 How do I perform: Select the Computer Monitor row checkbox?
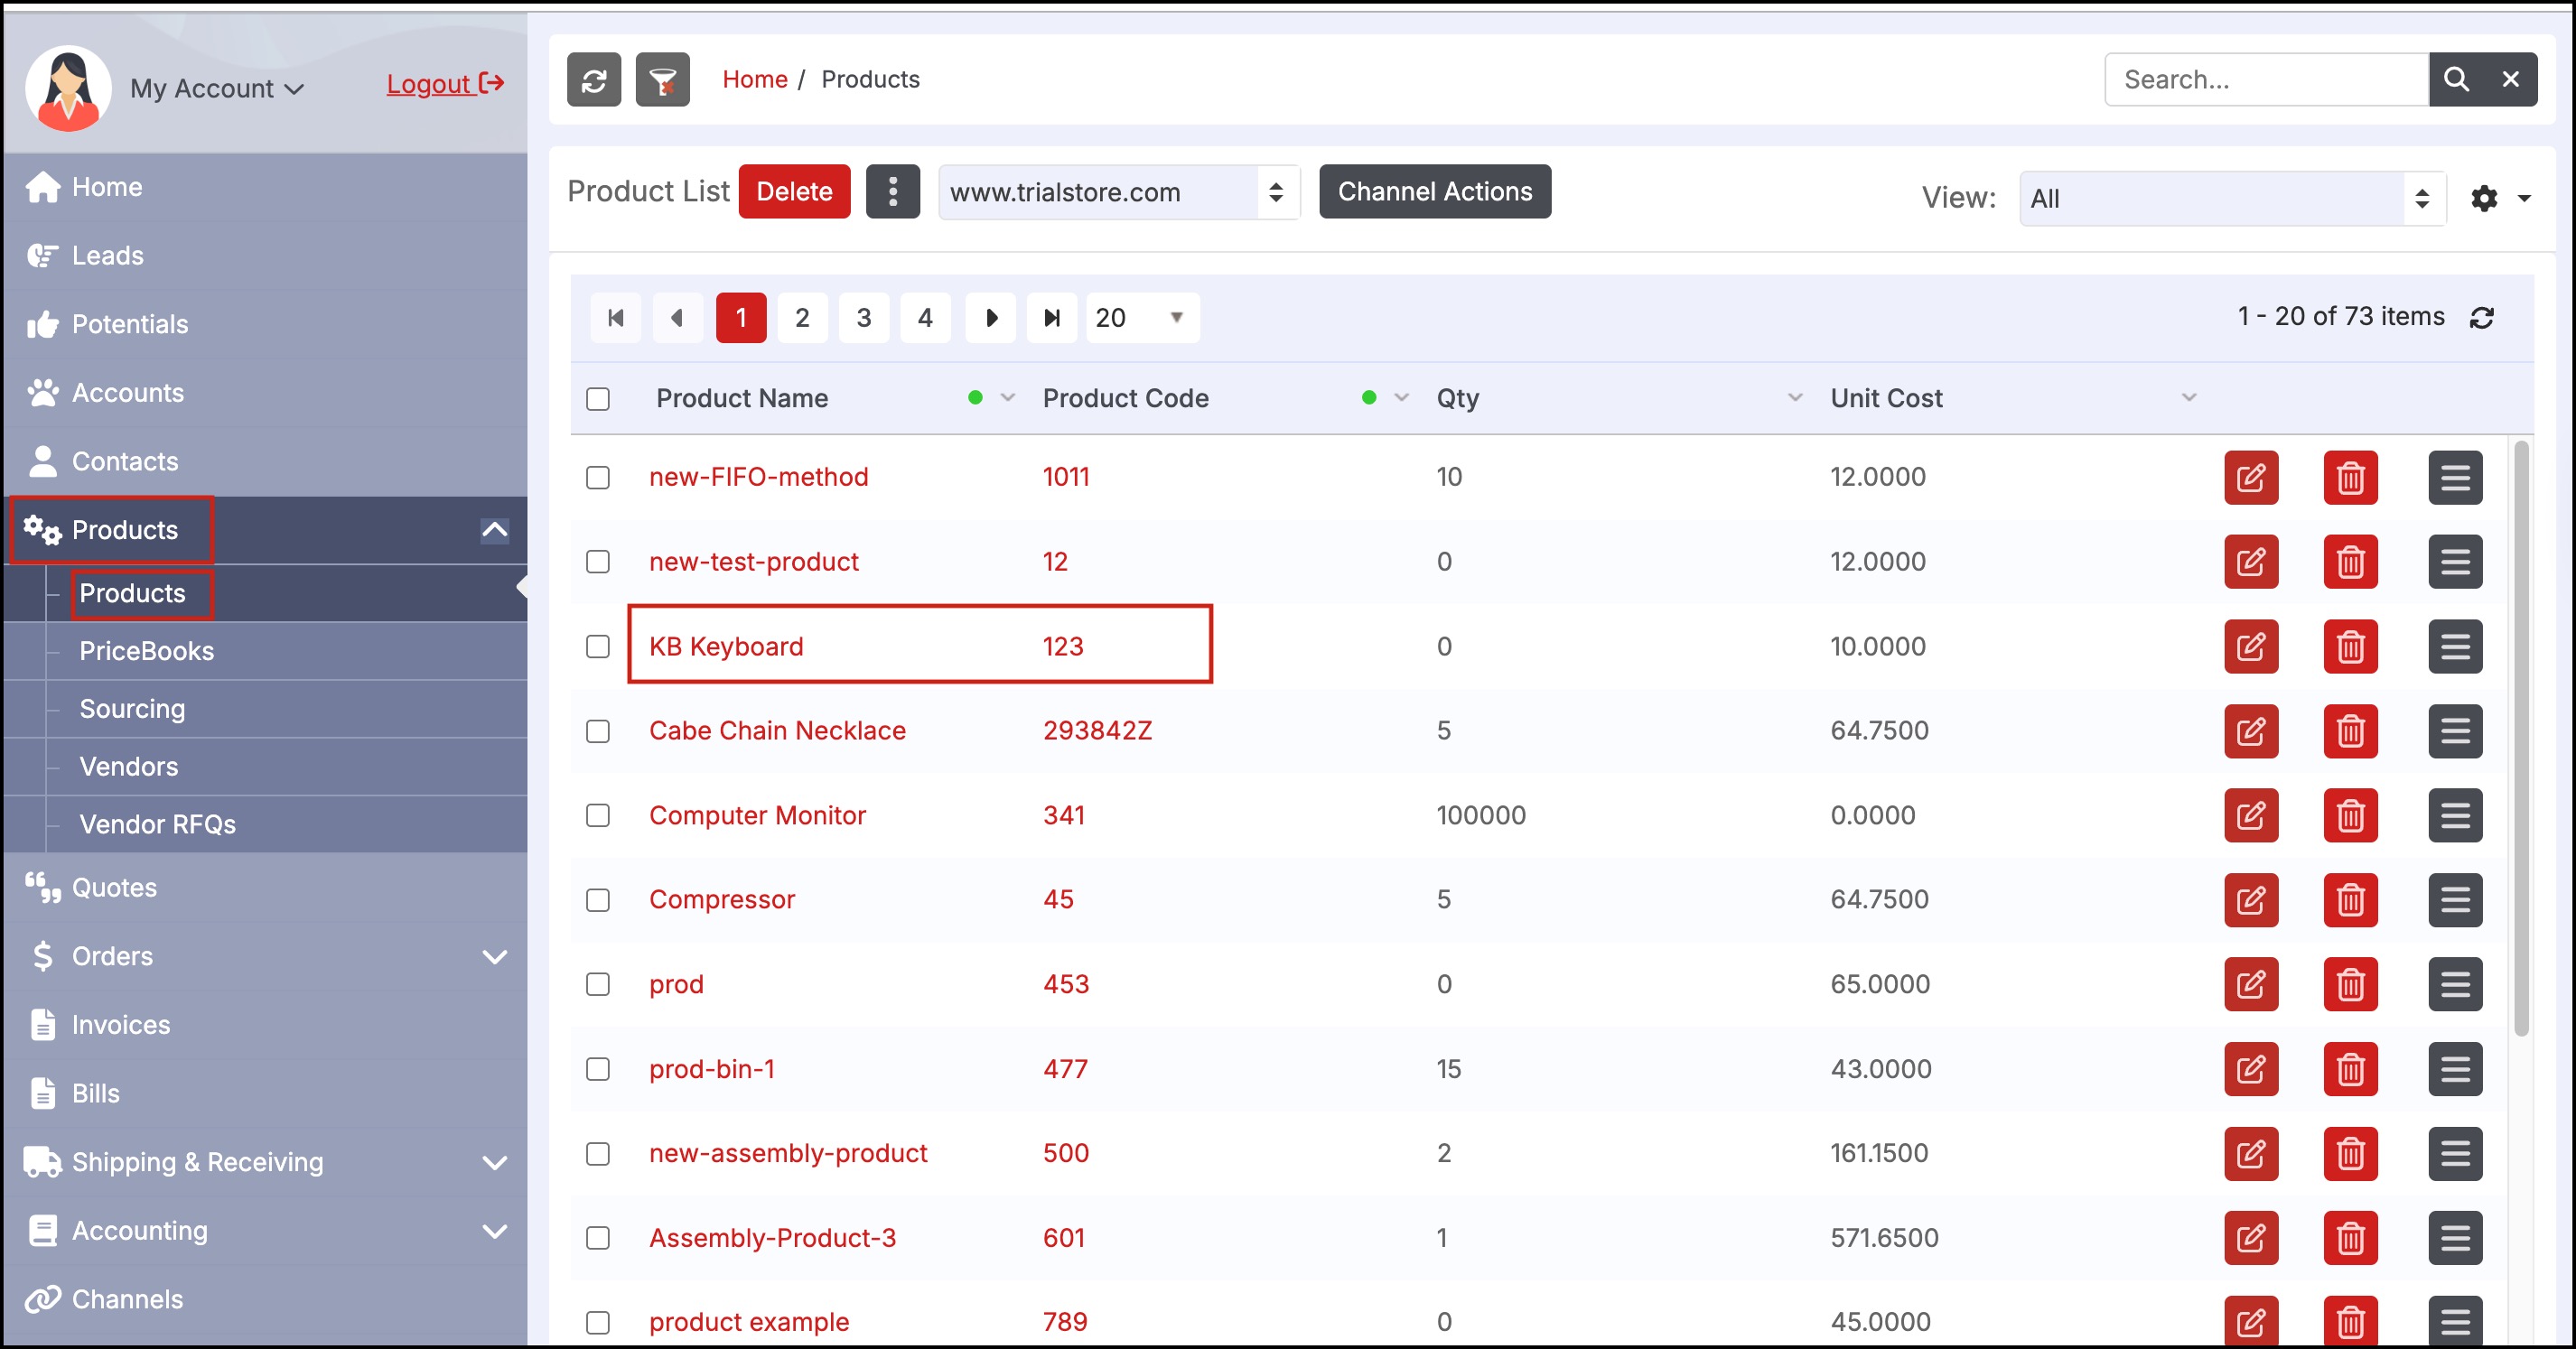598,815
